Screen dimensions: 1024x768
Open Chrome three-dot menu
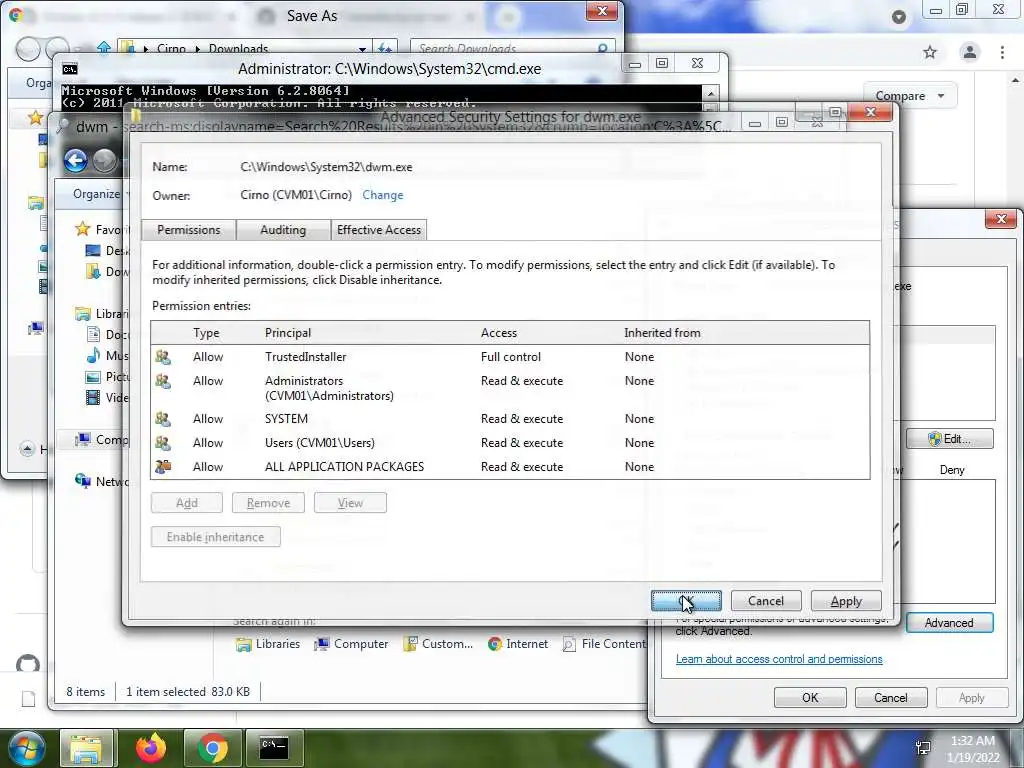click(1002, 52)
